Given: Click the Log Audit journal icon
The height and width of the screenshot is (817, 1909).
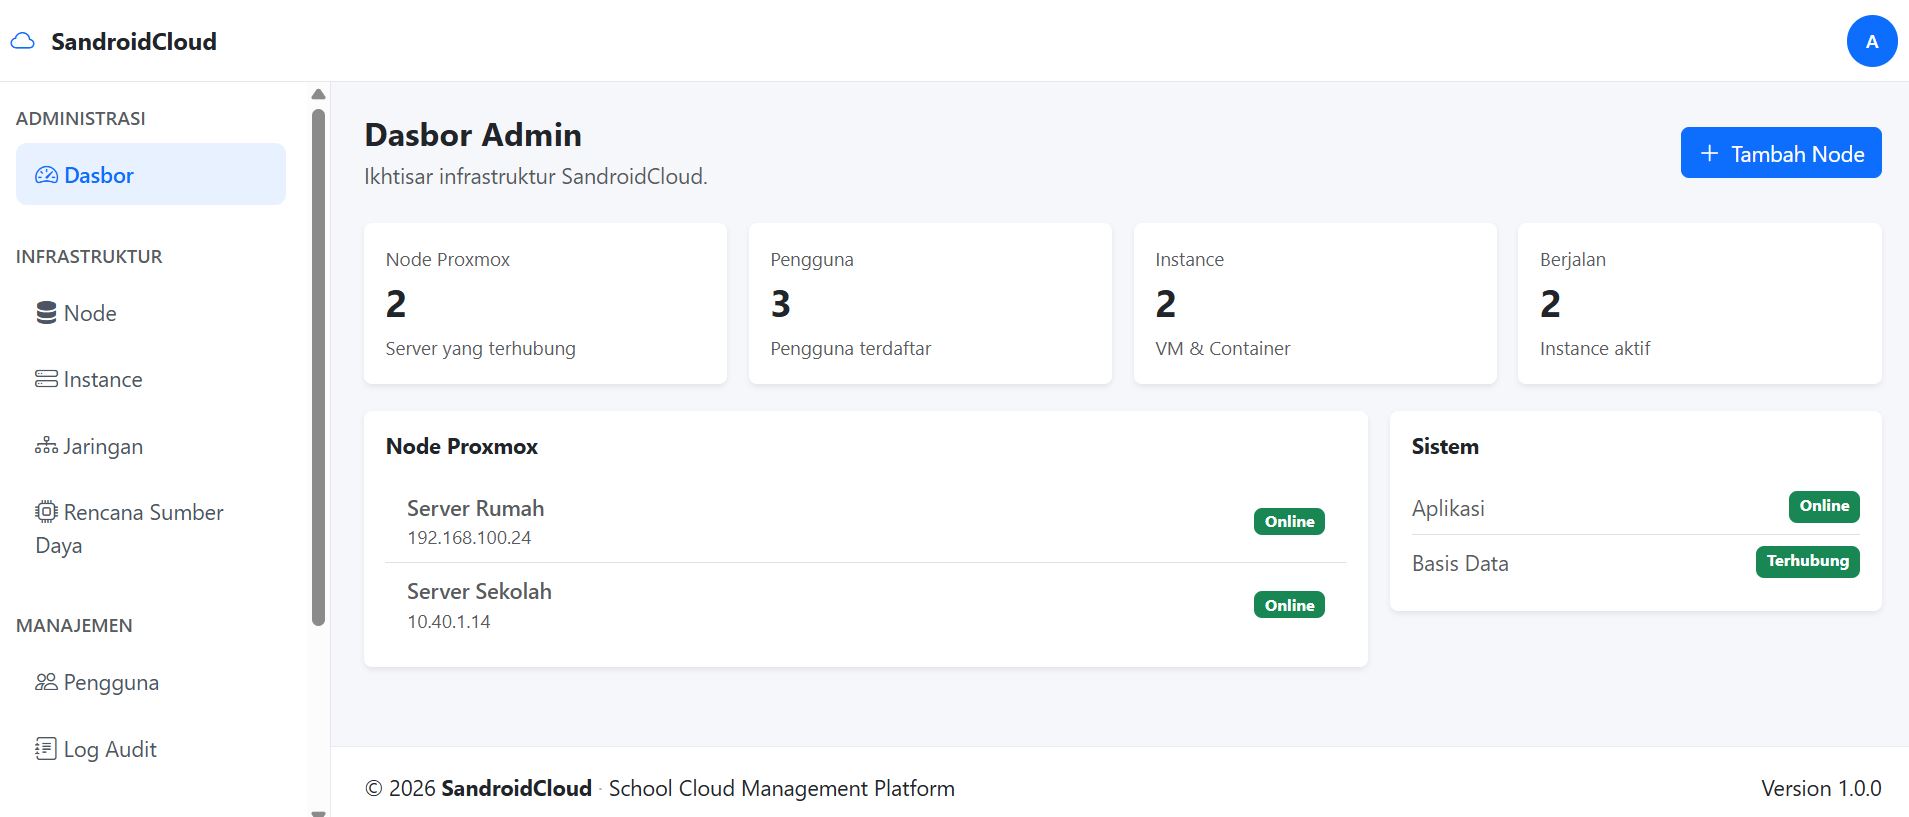Looking at the screenshot, I should [x=46, y=749].
